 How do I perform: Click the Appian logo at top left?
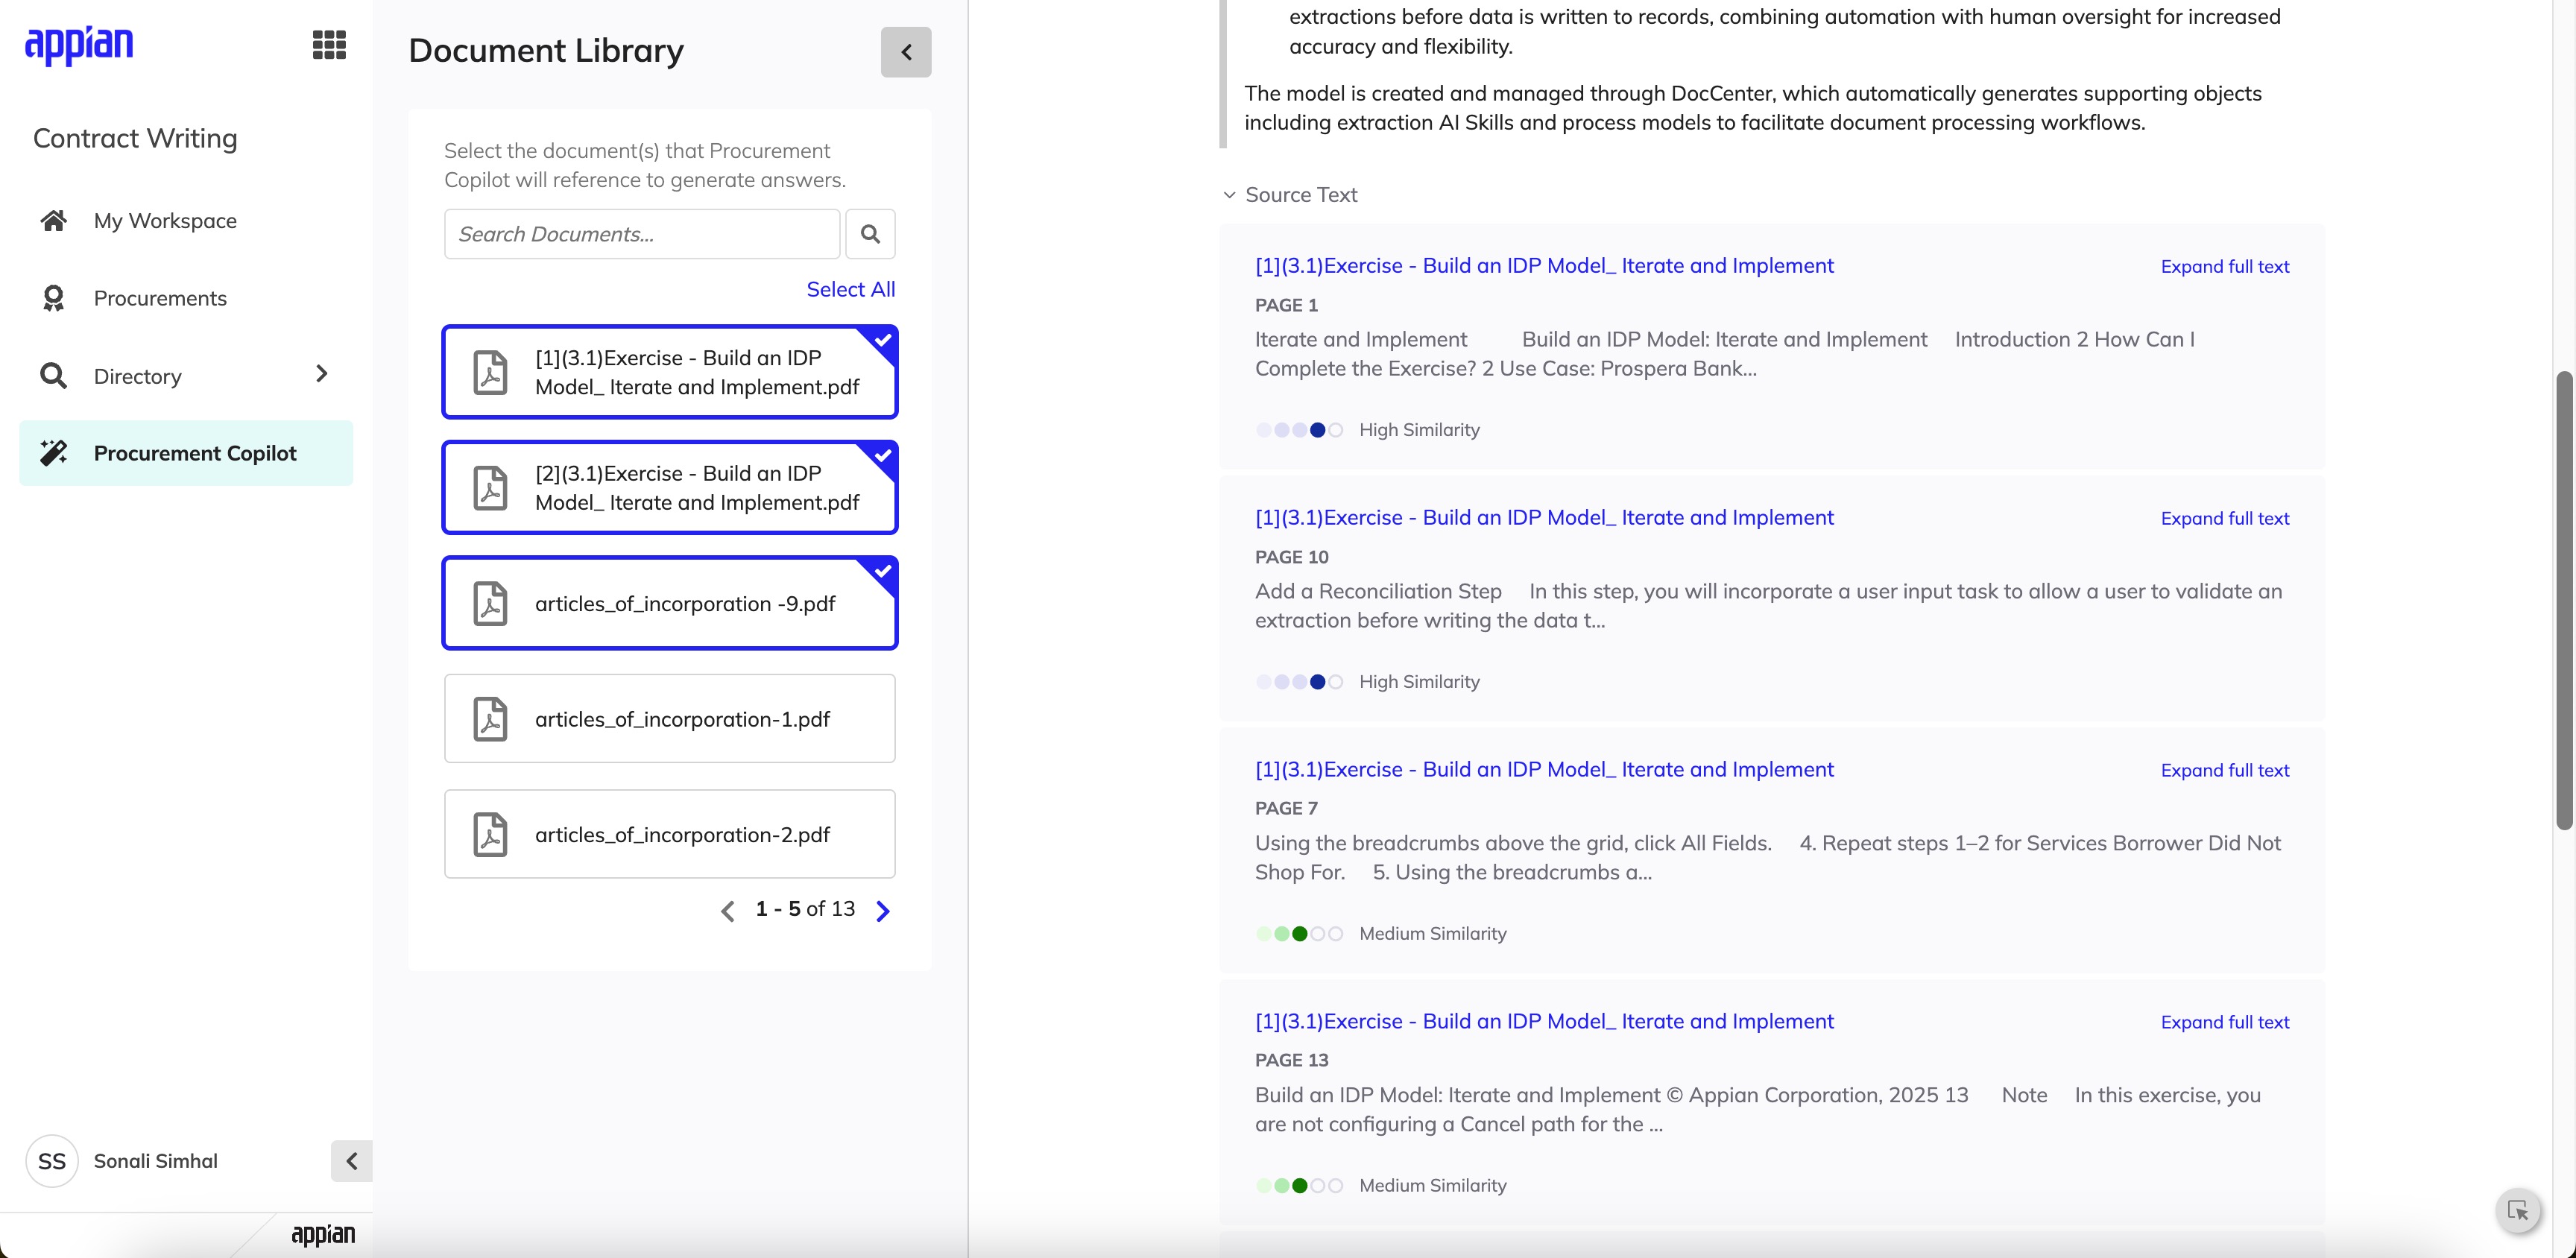tap(79, 45)
